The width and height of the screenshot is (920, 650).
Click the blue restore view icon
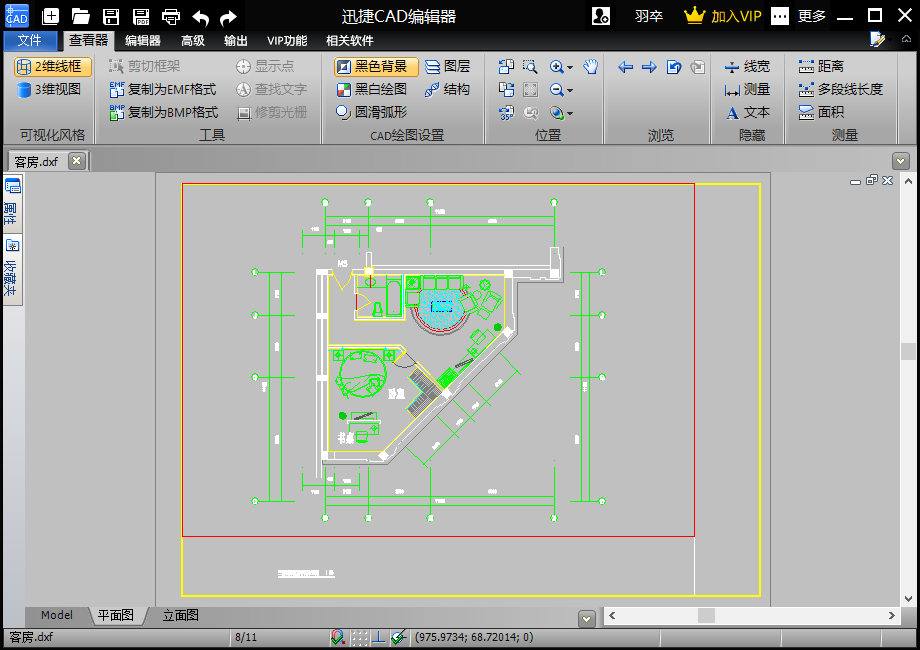click(674, 67)
